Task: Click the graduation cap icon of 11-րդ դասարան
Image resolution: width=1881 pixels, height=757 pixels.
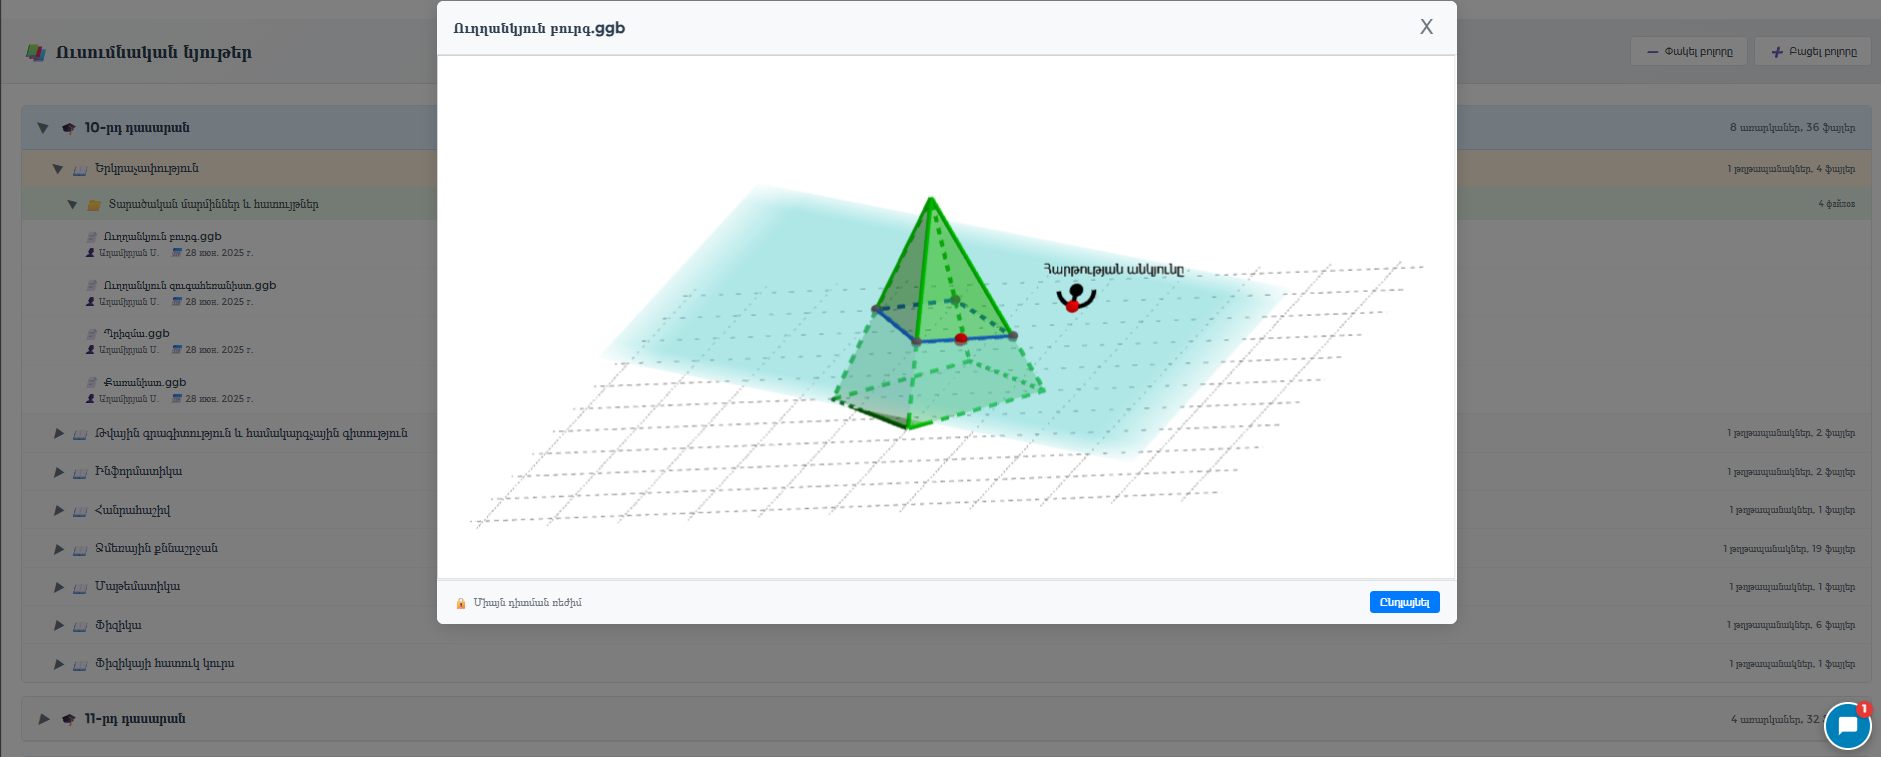Action: pyautogui.click(x=68, y=719)
